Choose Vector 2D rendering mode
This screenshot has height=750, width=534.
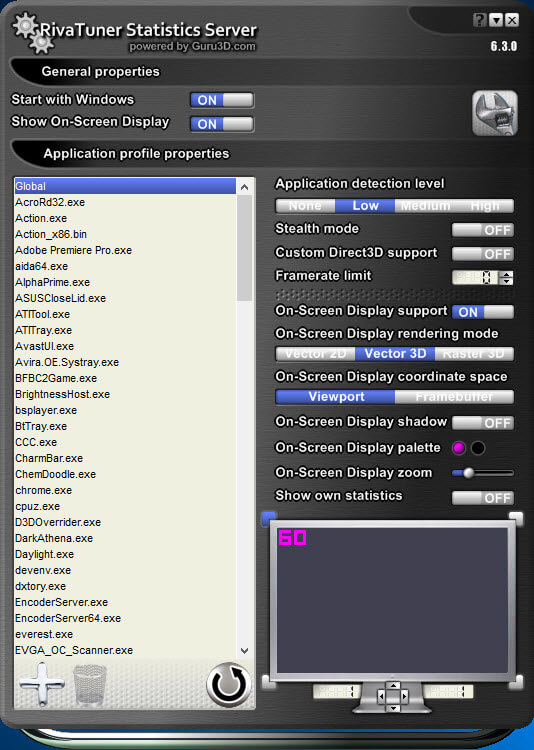(315, 354)
